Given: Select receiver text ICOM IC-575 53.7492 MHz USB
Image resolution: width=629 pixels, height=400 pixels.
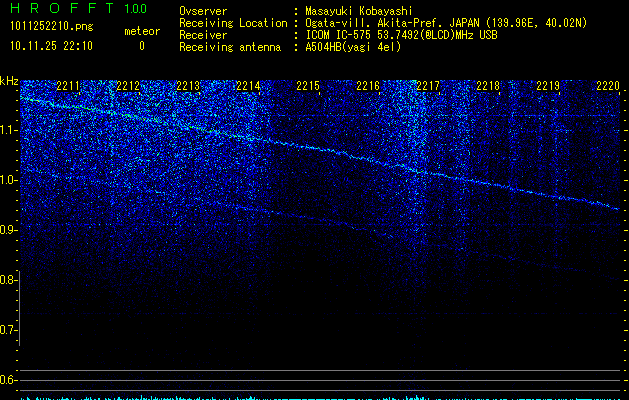Looking at the screenshot, I should point(401,35).
